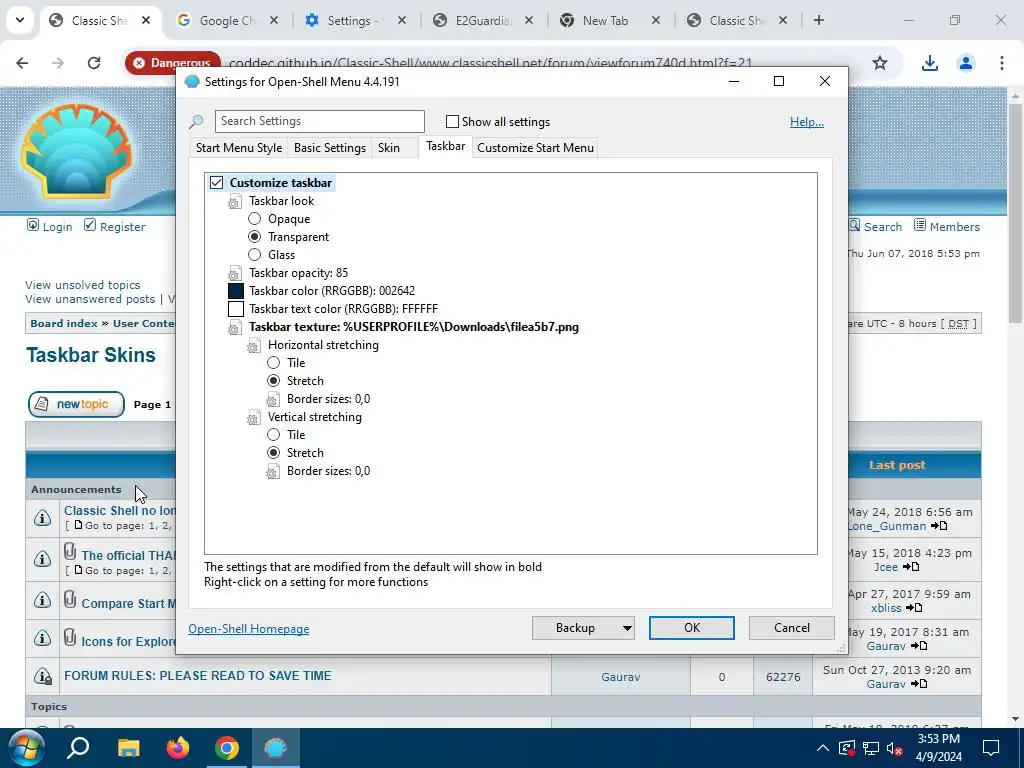Image resolution: width=1024 pixels, height=768 pixels.
Task: Click horizontal Border sizes: 0,0 under Tile/Stretch
Action: [328, 399]
